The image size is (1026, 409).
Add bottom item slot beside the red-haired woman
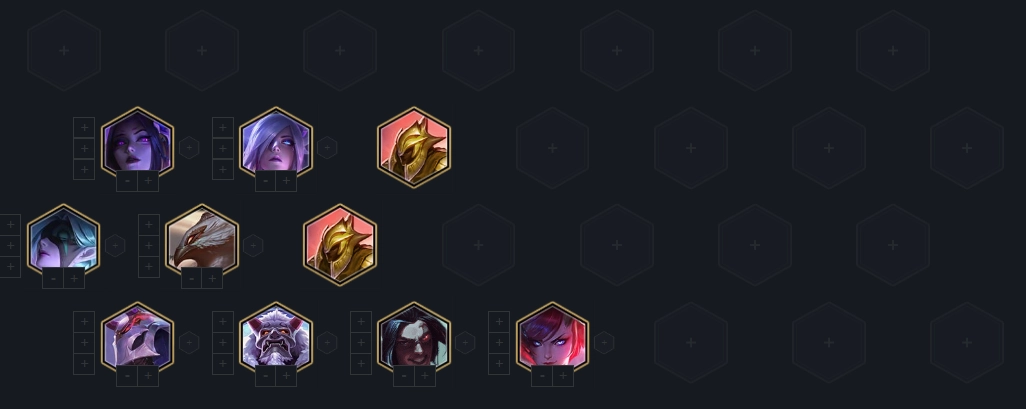pos(499,364)
